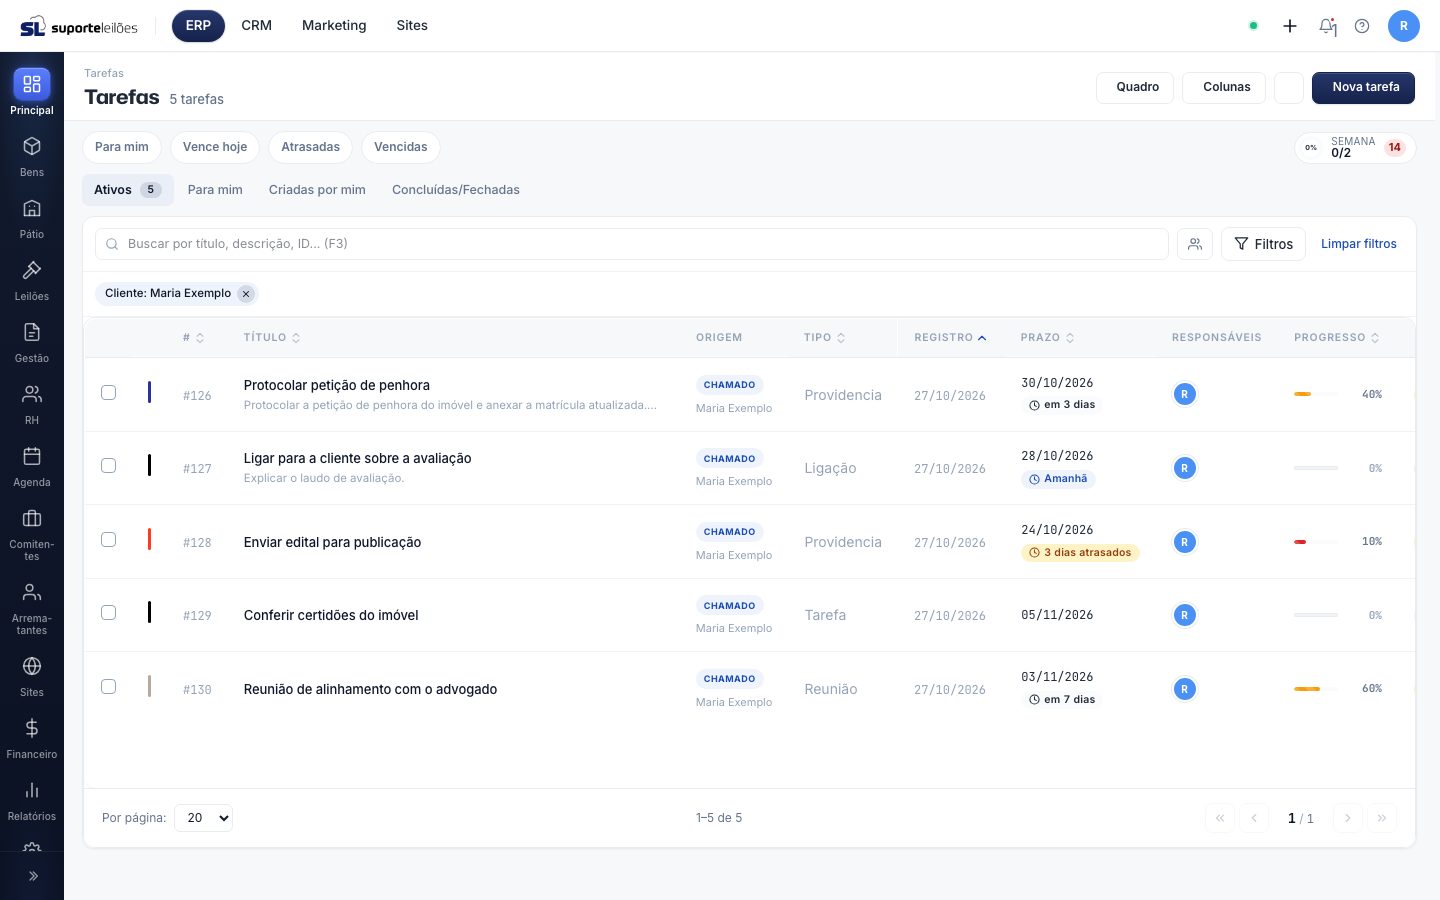Image resolution: width=1440 pixels, height=900 pixels.
Task: Open the Pátio sidebar section
Action: point(32,209)
